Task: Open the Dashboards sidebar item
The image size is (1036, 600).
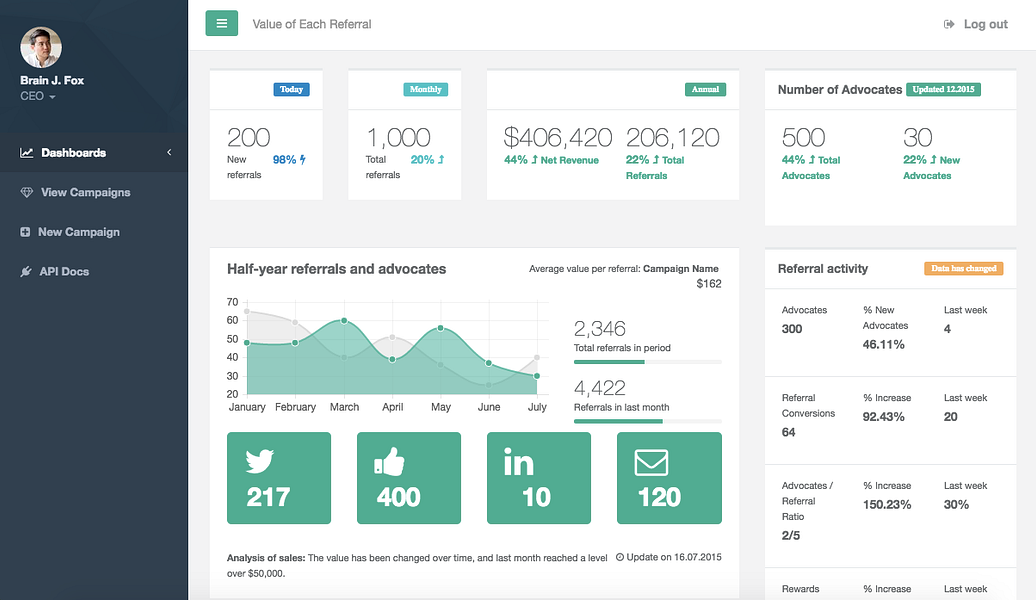Action: (73, 153)
